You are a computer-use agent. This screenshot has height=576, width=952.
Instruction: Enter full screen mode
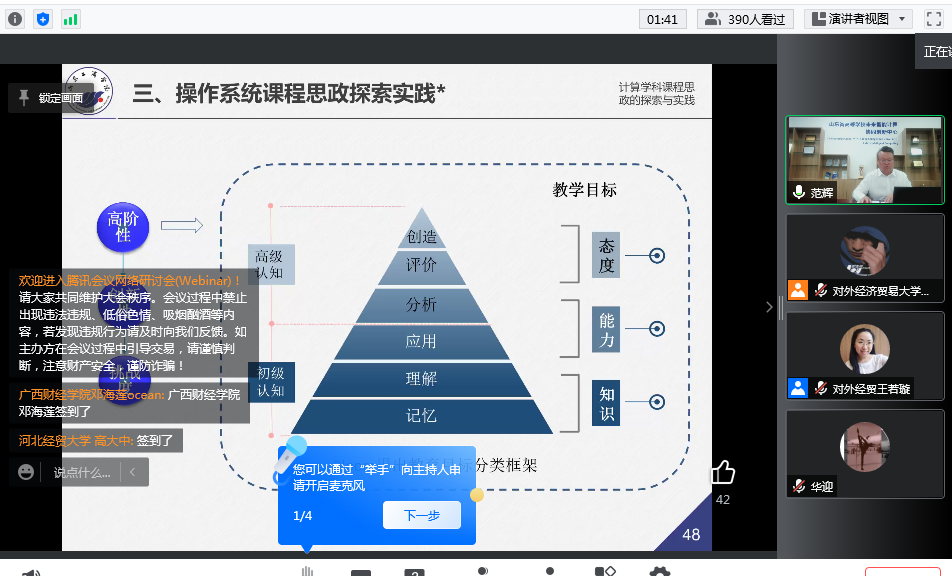click(x=934, y=19)
